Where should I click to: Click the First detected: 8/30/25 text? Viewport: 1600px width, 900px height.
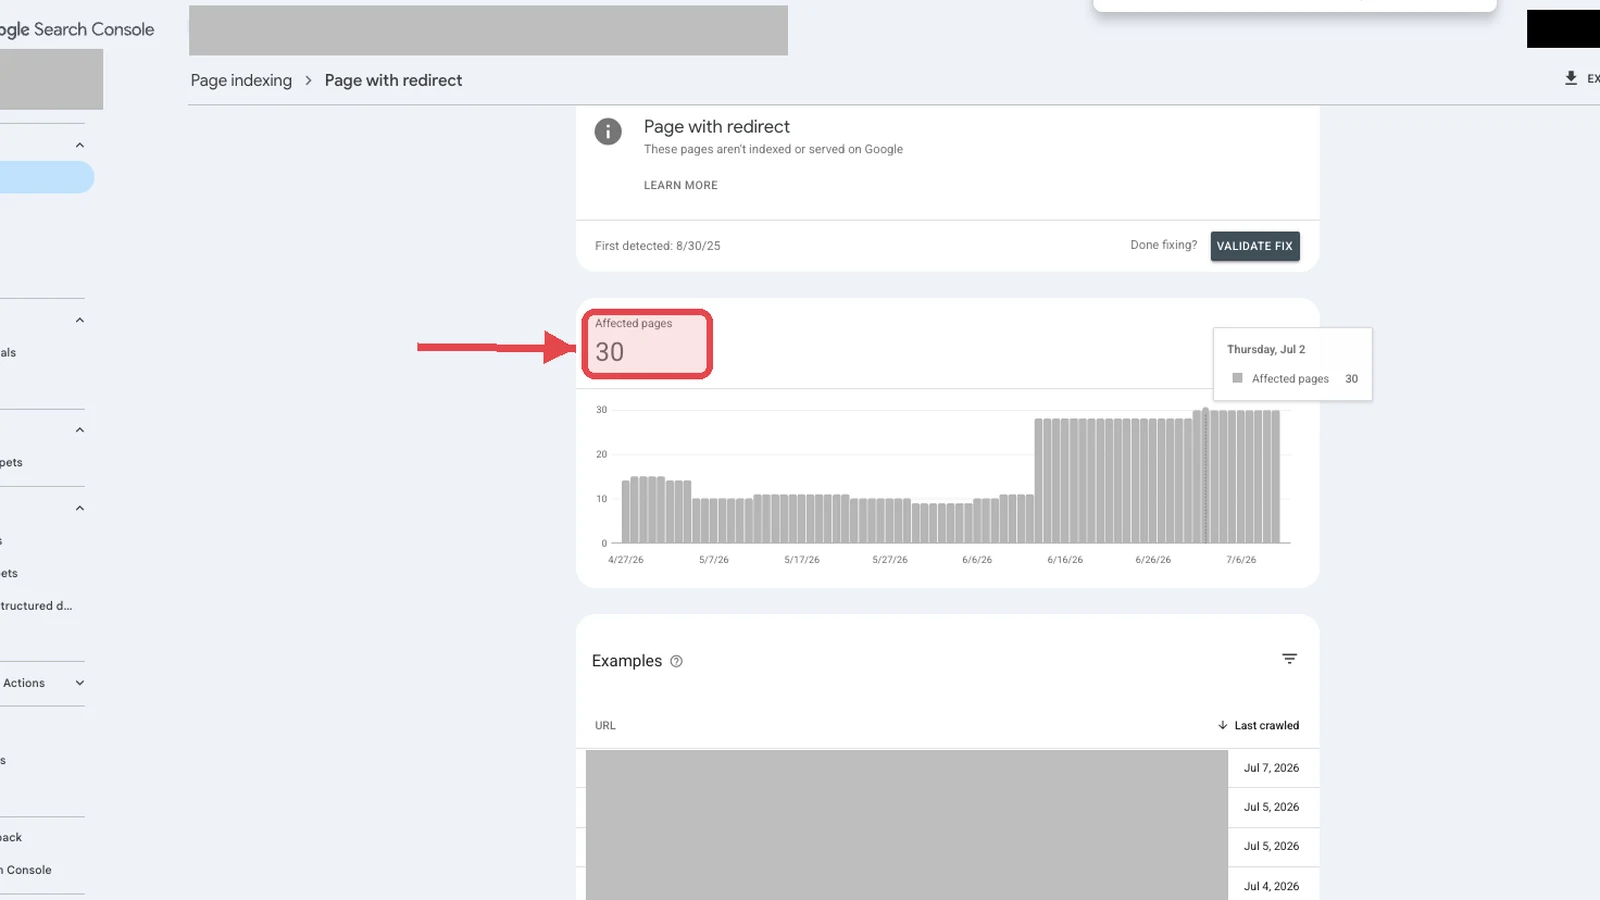(657, 246)
